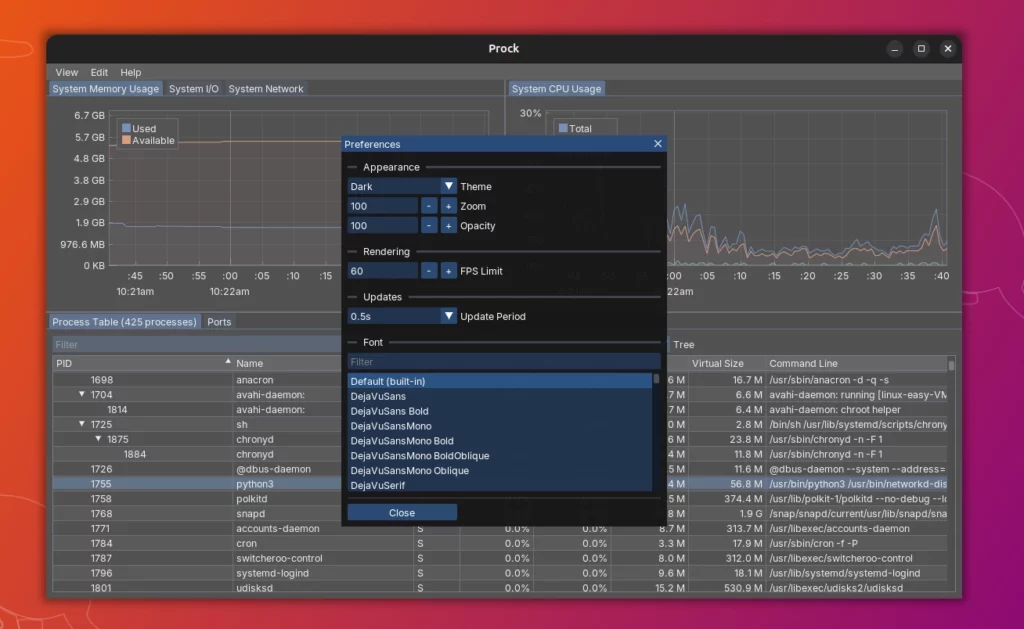
Task: Collapse tree arrow for PID 1725
Action: (82, 424)
